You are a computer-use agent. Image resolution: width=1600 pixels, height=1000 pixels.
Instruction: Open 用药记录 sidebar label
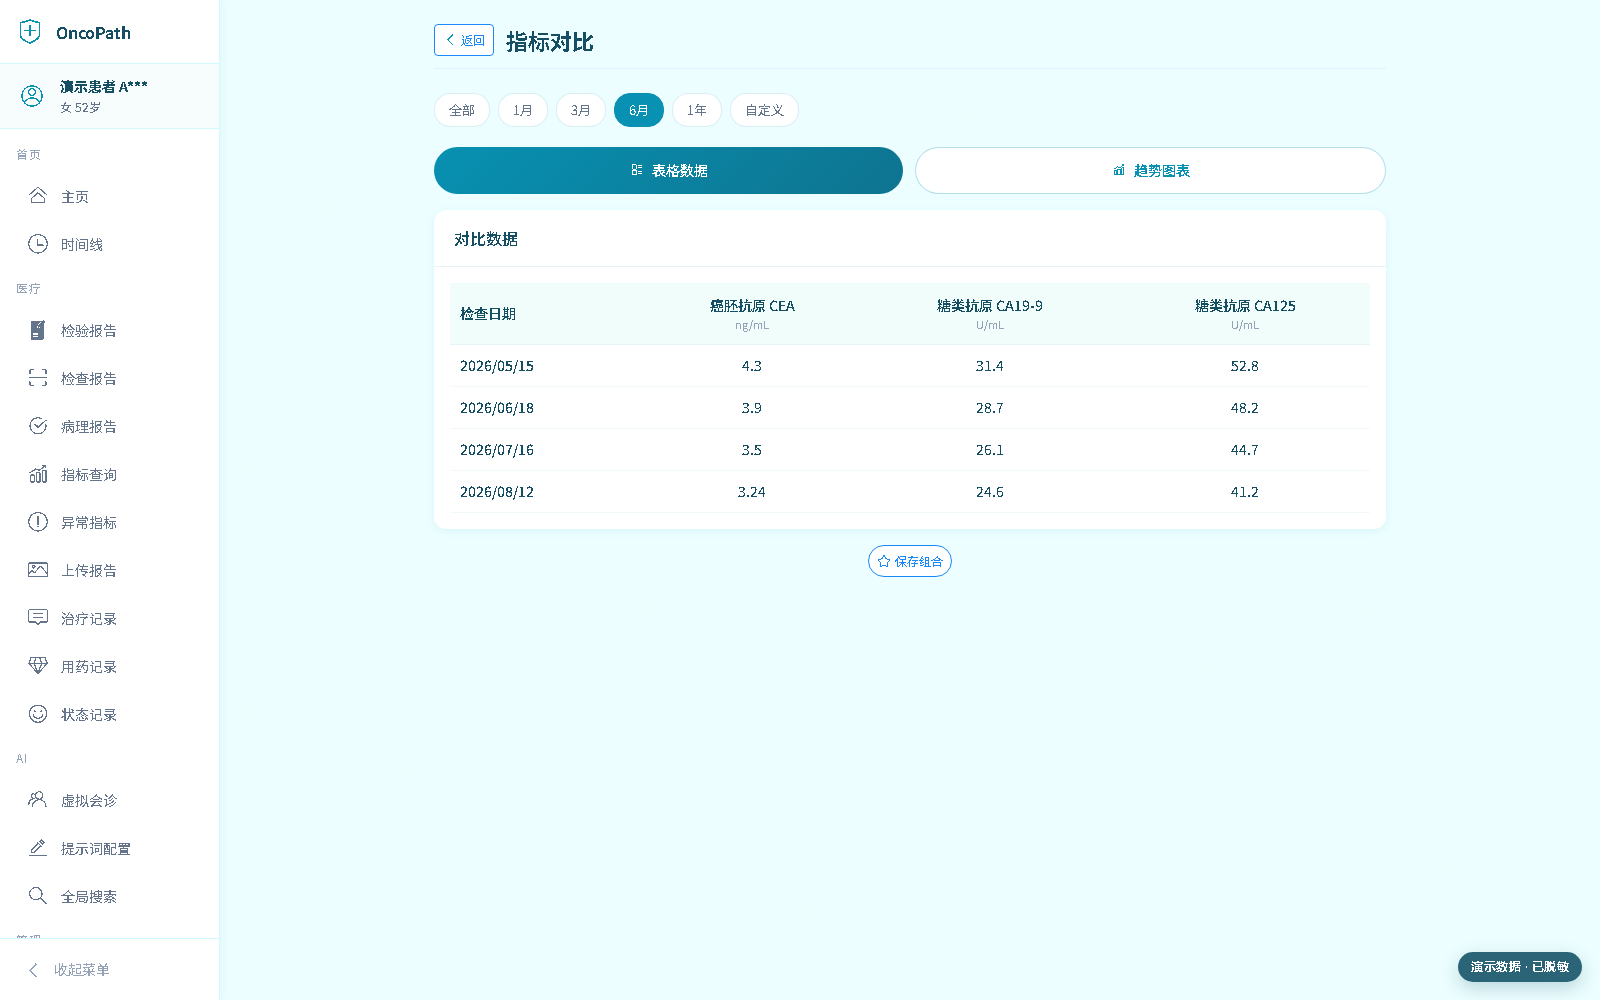click(x=89, y=667)
